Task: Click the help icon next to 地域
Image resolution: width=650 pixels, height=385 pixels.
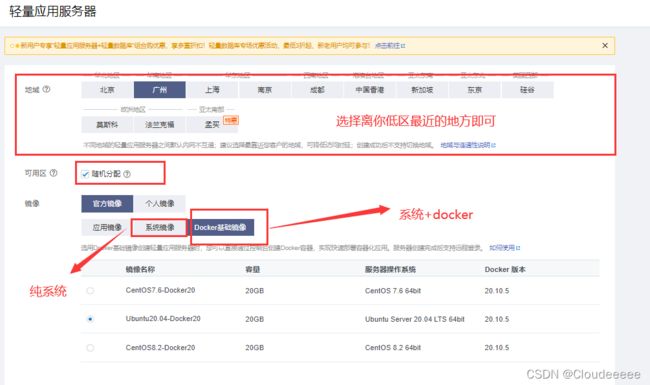Action: pos(46,89)
